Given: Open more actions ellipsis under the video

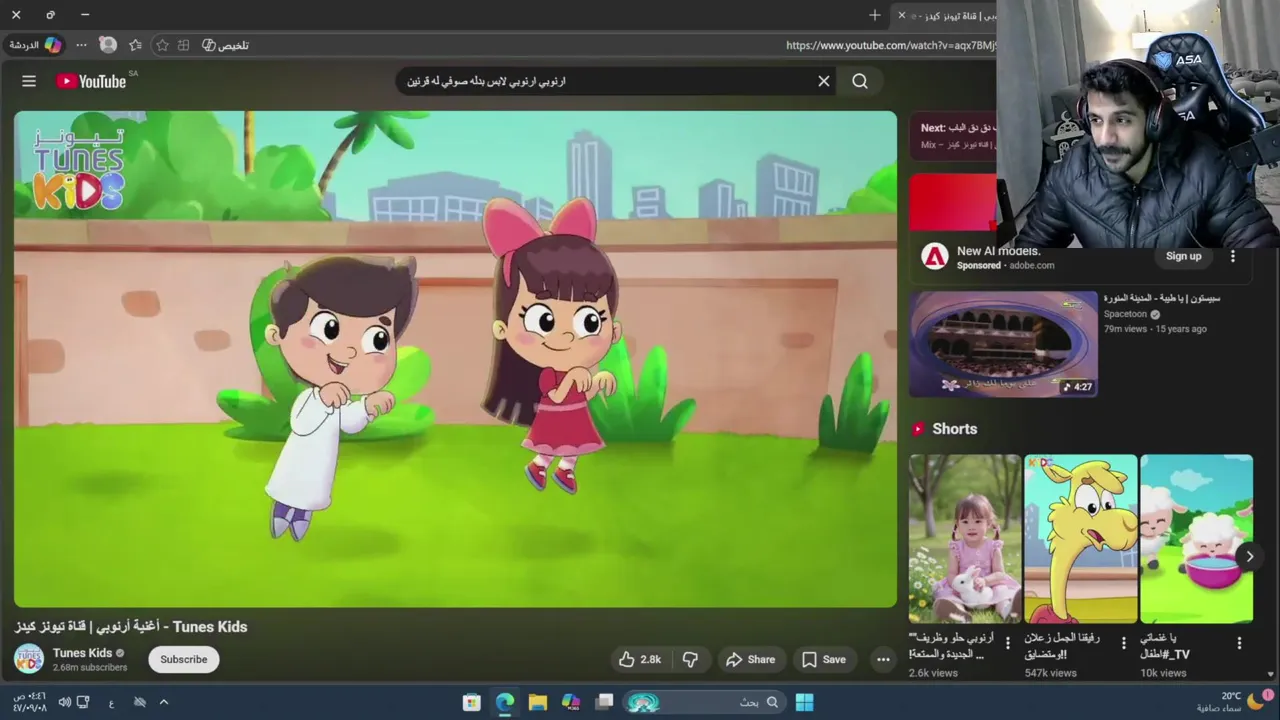Looking at the screenshot, I should tap(883, 659).
